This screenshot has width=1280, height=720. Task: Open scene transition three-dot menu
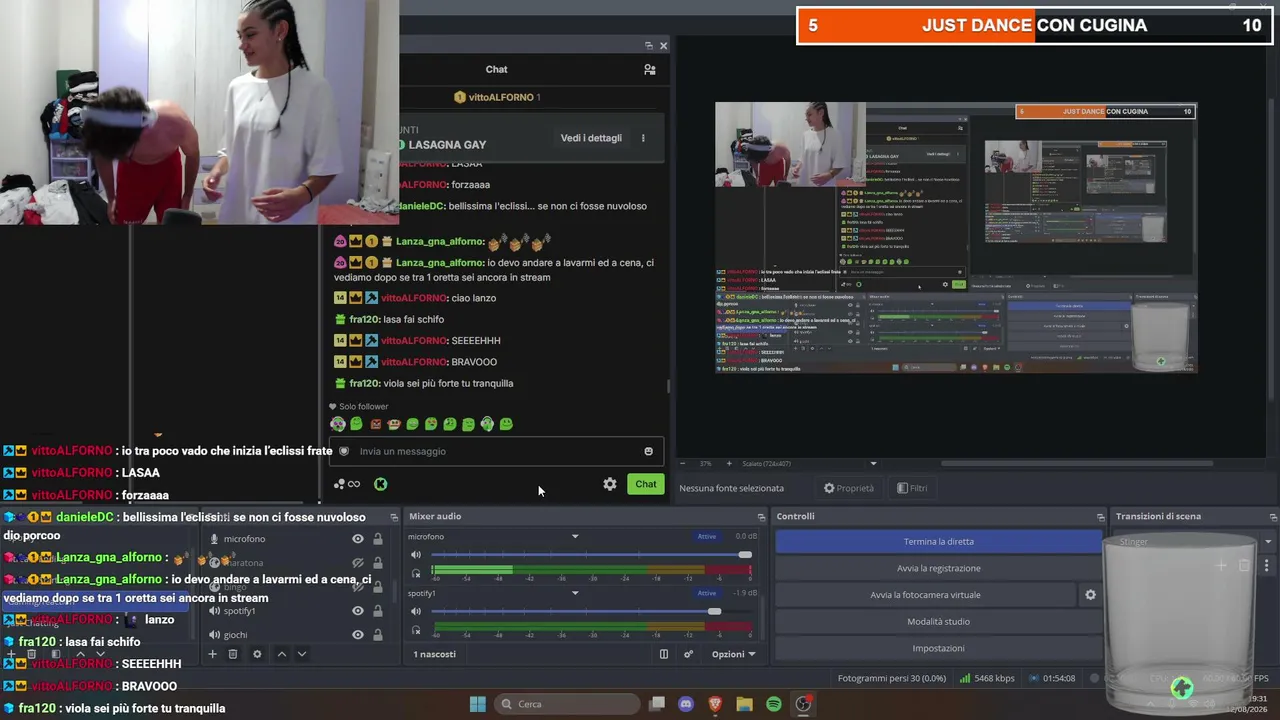pos(1267,566)
